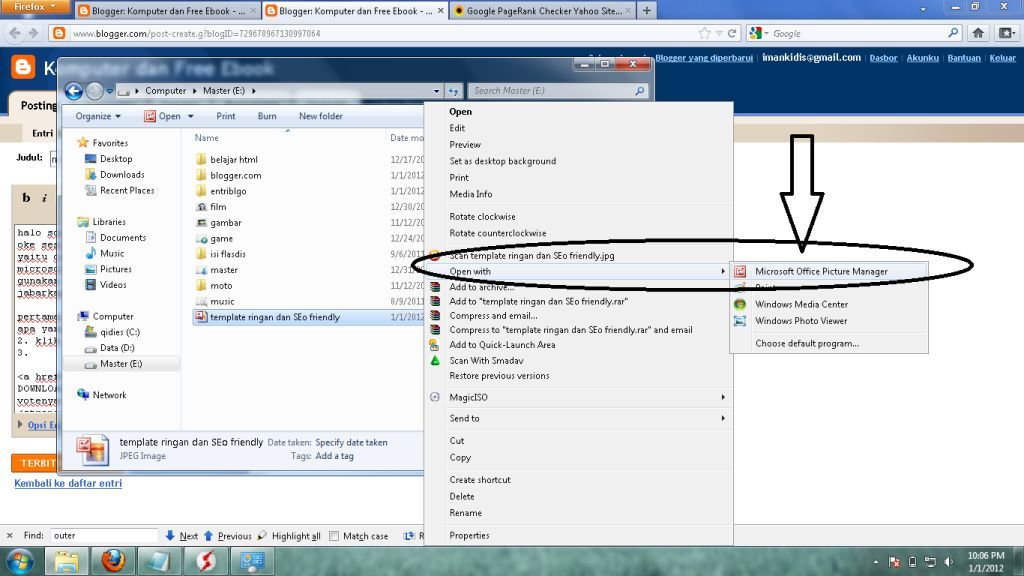The width and height of the screenshot is (1024, 576).
Task: Select the isi flasdis folder
Action: coord(221,254)
